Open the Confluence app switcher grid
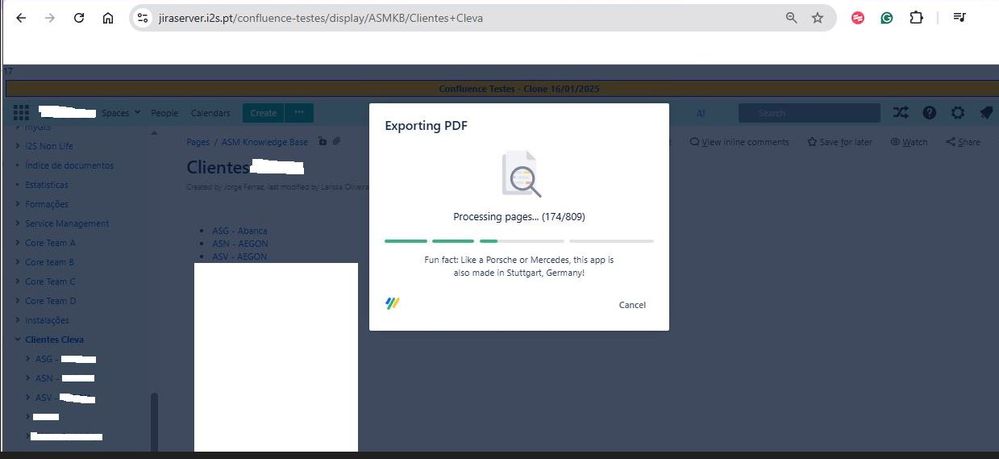This screenshot has height=459, width=999. click(x=21, y=113)
